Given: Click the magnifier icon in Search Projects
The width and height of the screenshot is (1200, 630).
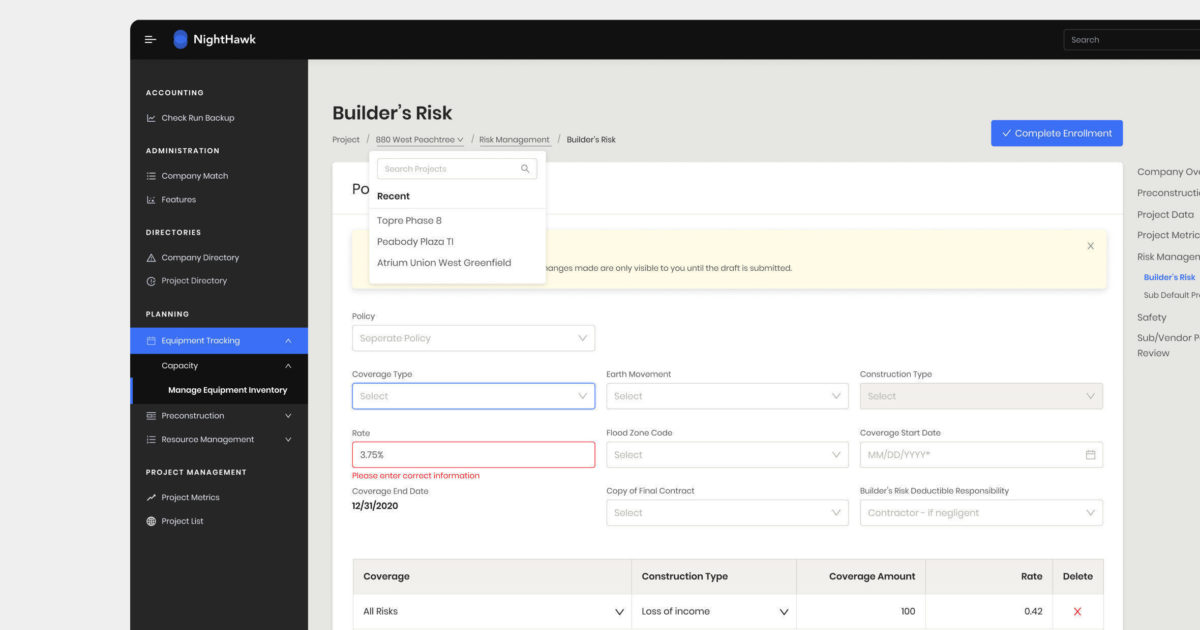Looking at the screenshot, I should [525, 169].
